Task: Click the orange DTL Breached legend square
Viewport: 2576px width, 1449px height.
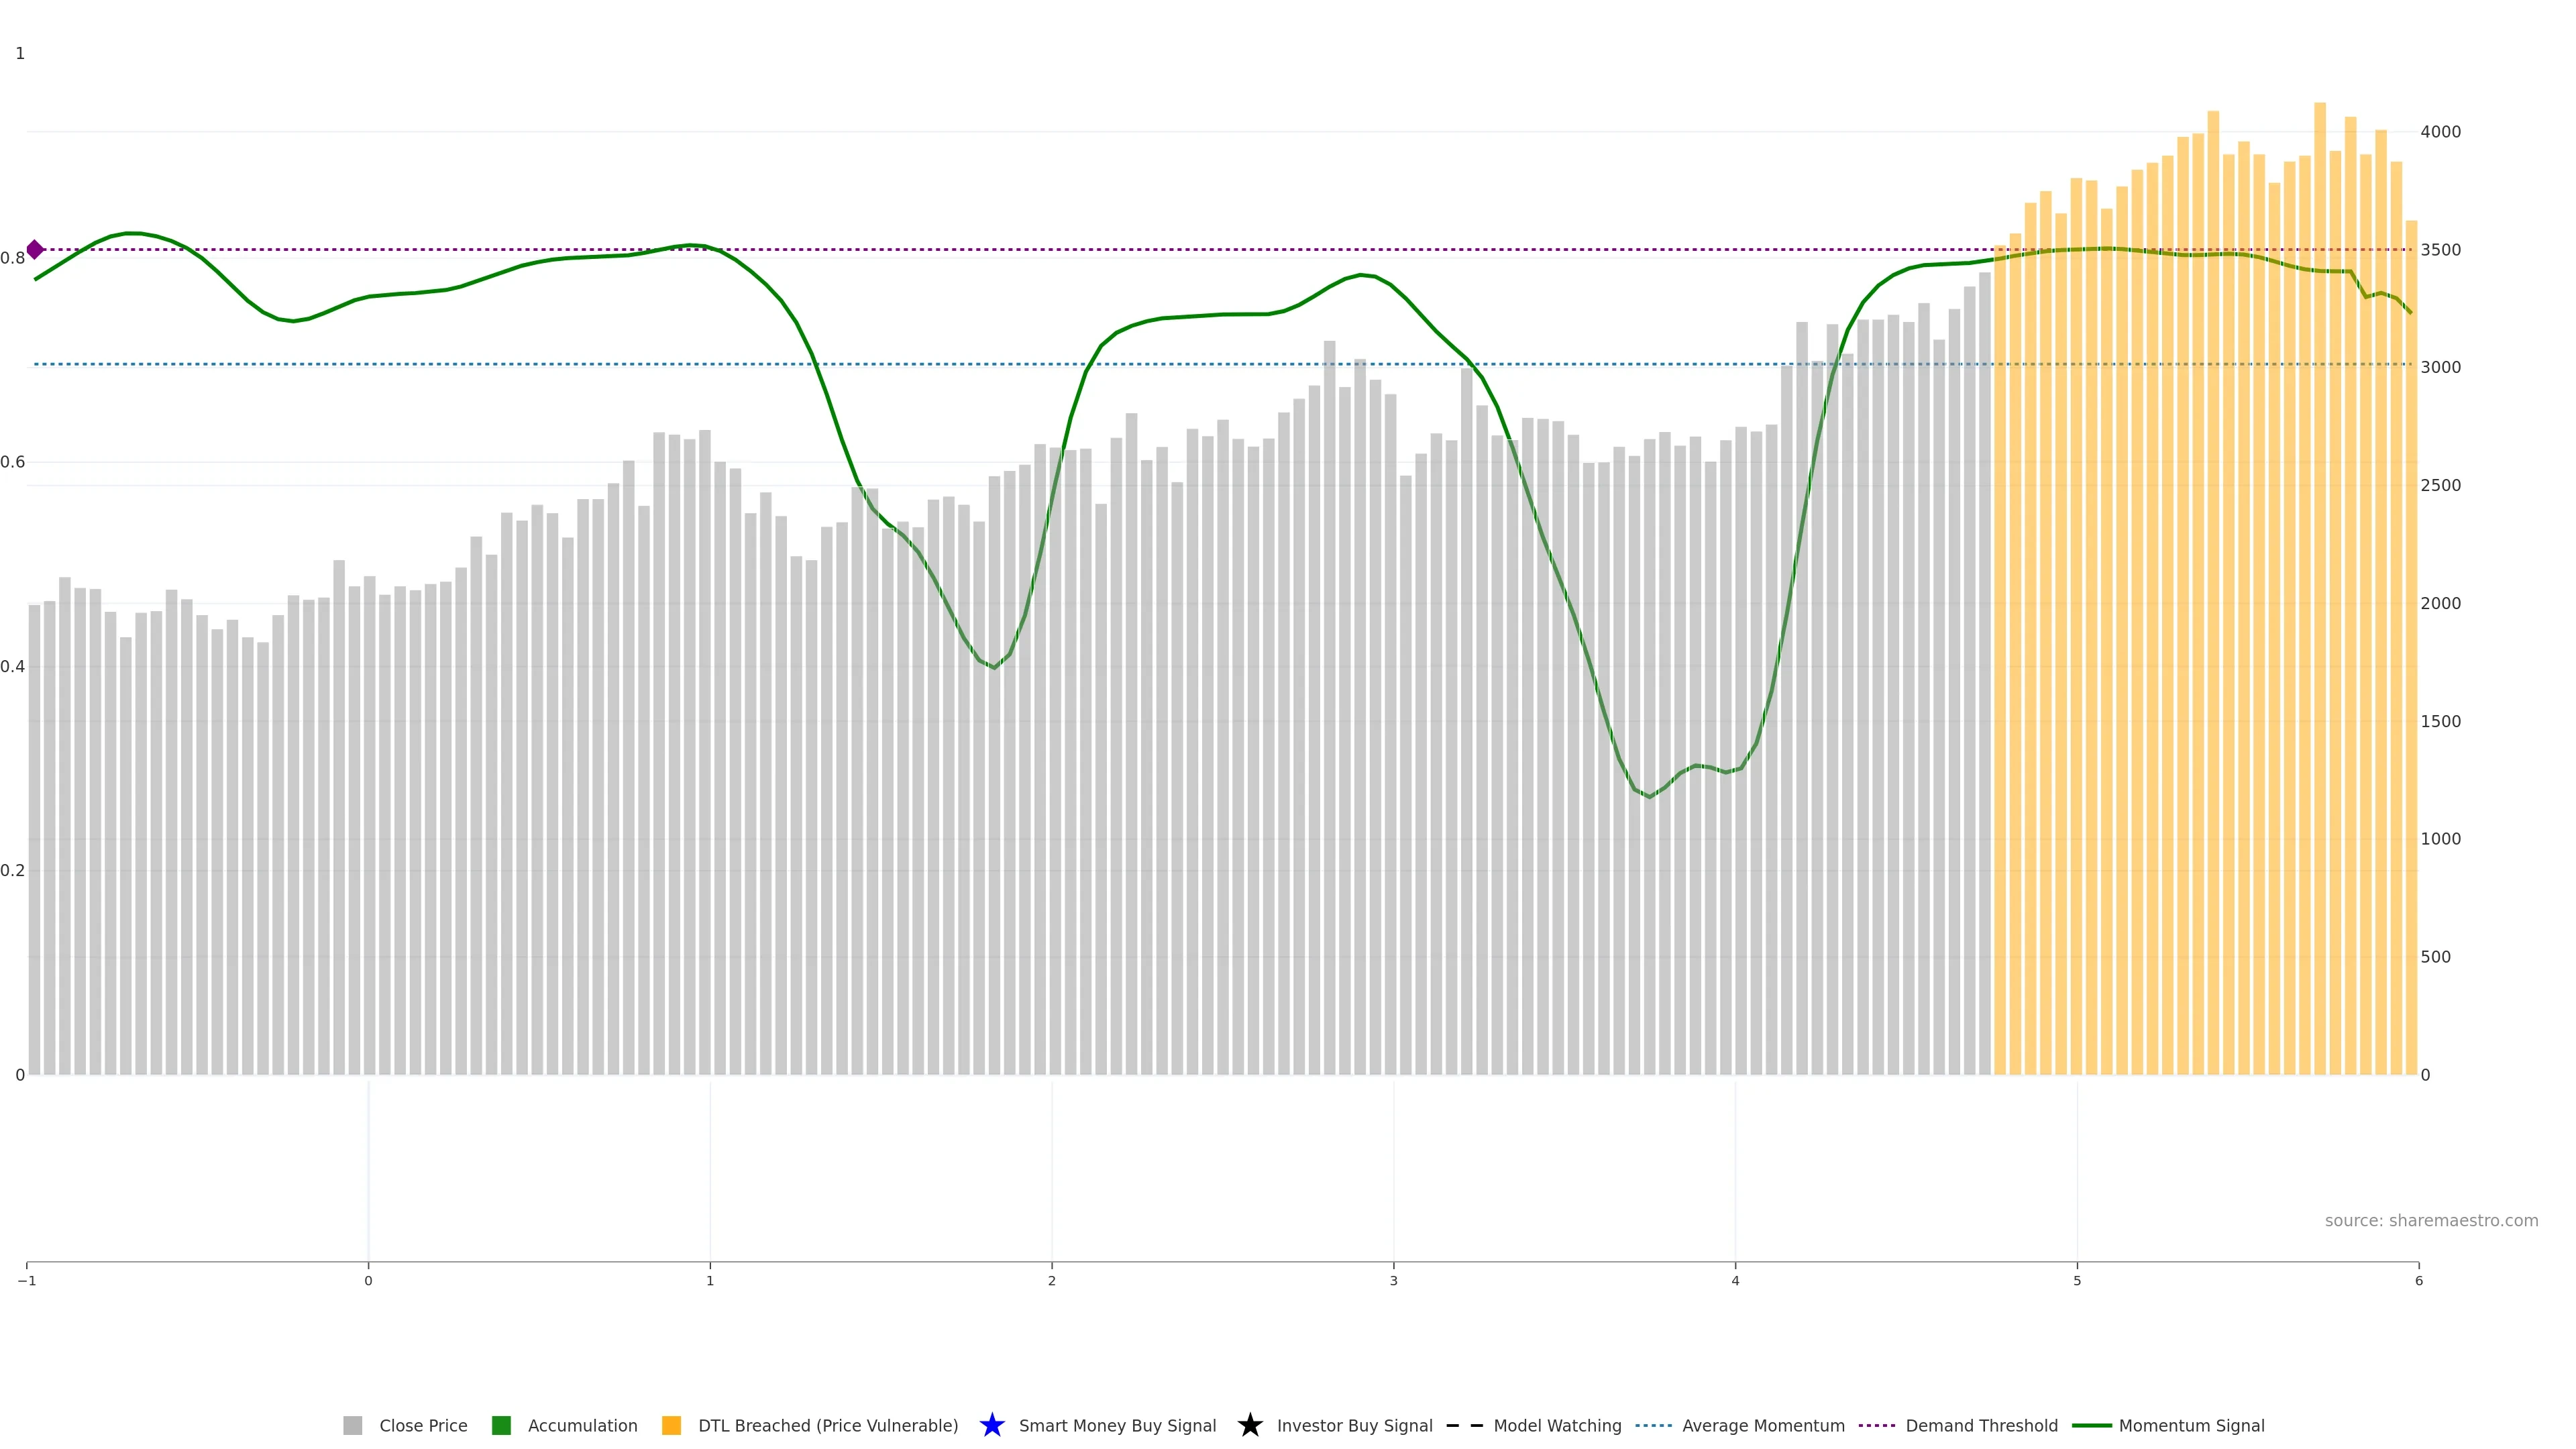Action: click(672, 1426)
